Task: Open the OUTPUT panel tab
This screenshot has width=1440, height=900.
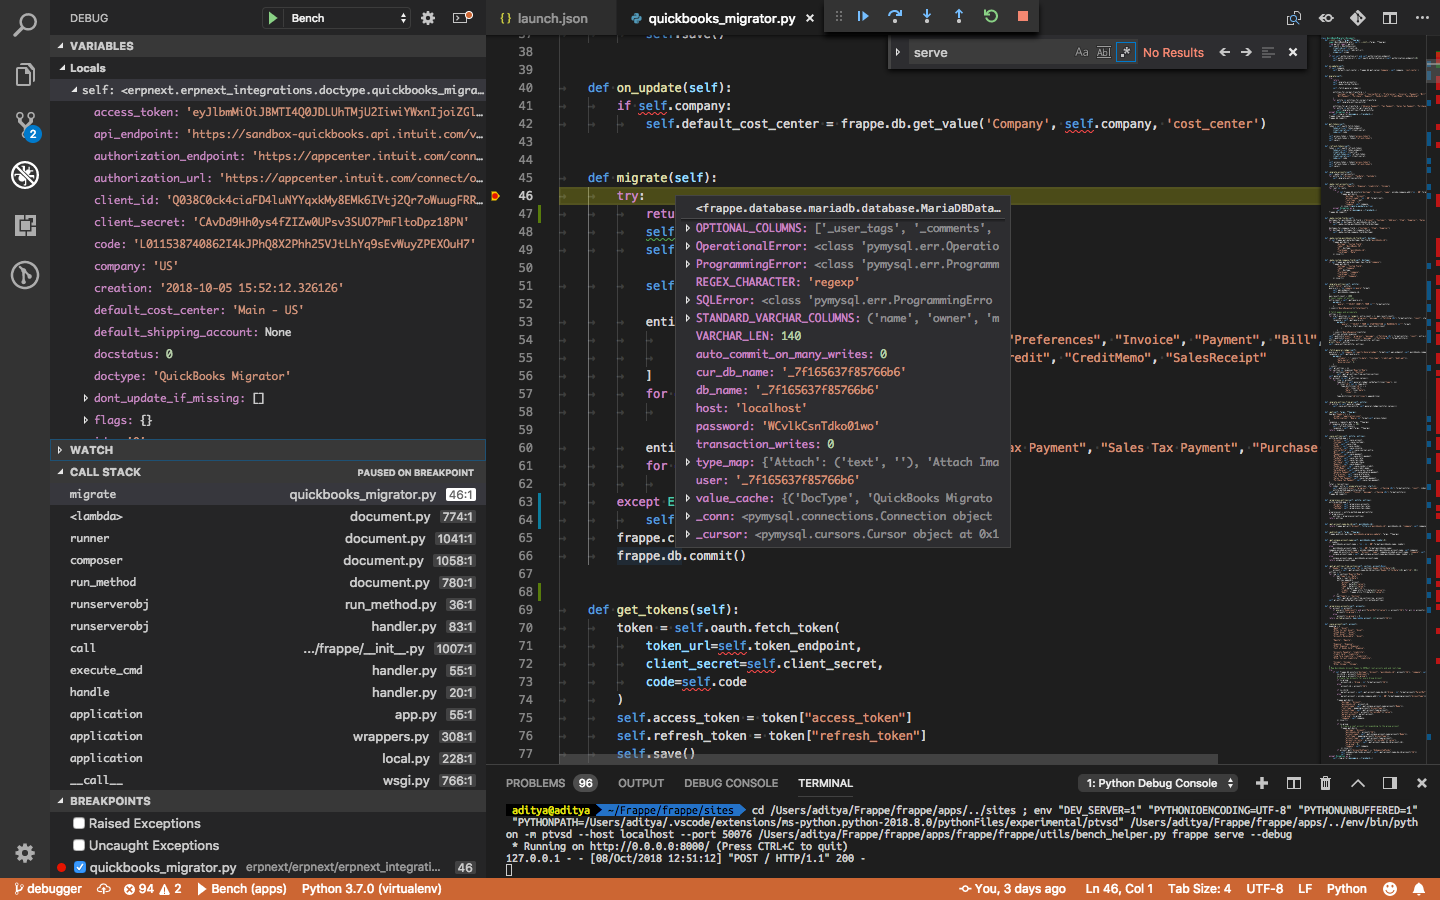Action: (x=641, y=783)
